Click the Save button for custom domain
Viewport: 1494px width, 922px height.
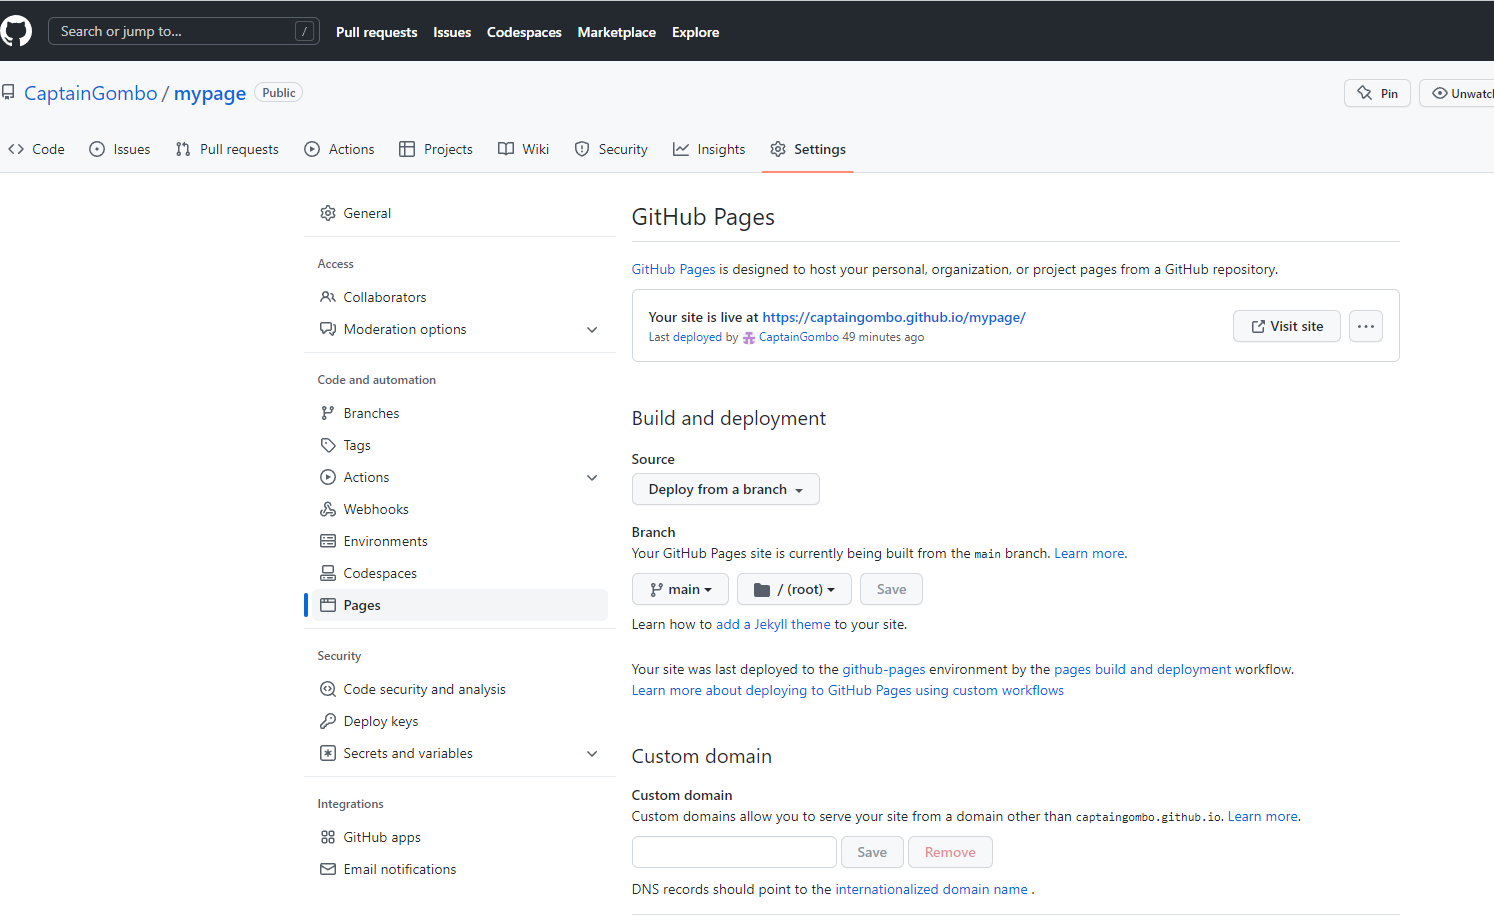click(x=872, y=852)
